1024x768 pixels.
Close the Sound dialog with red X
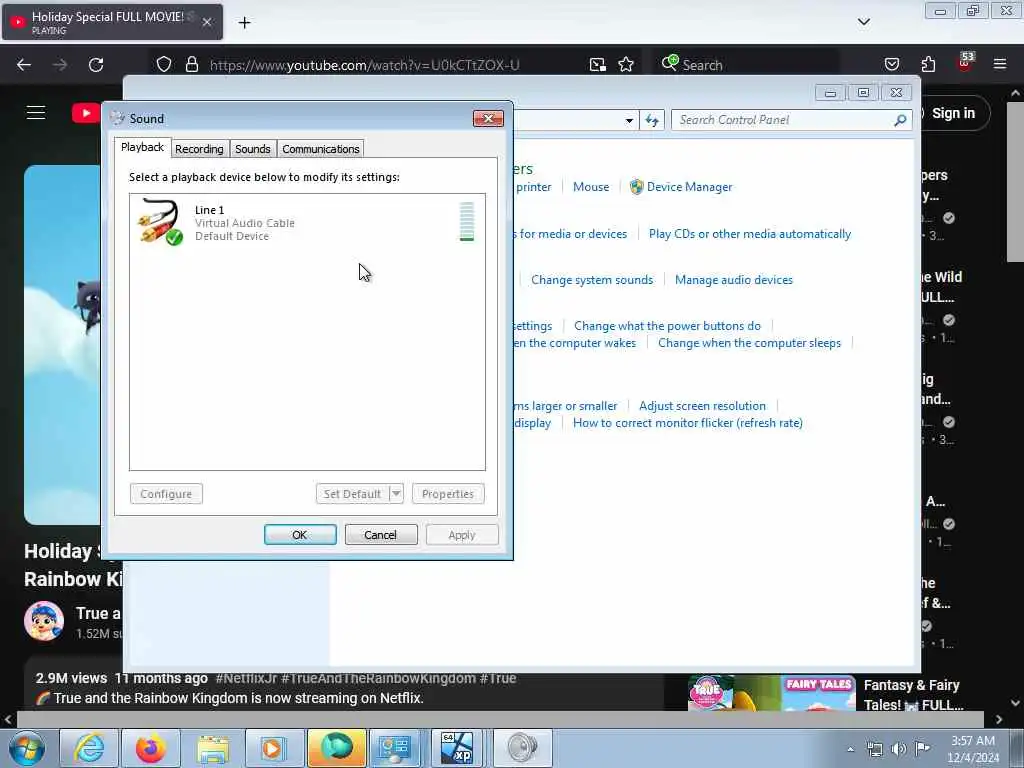coord(488,118)
